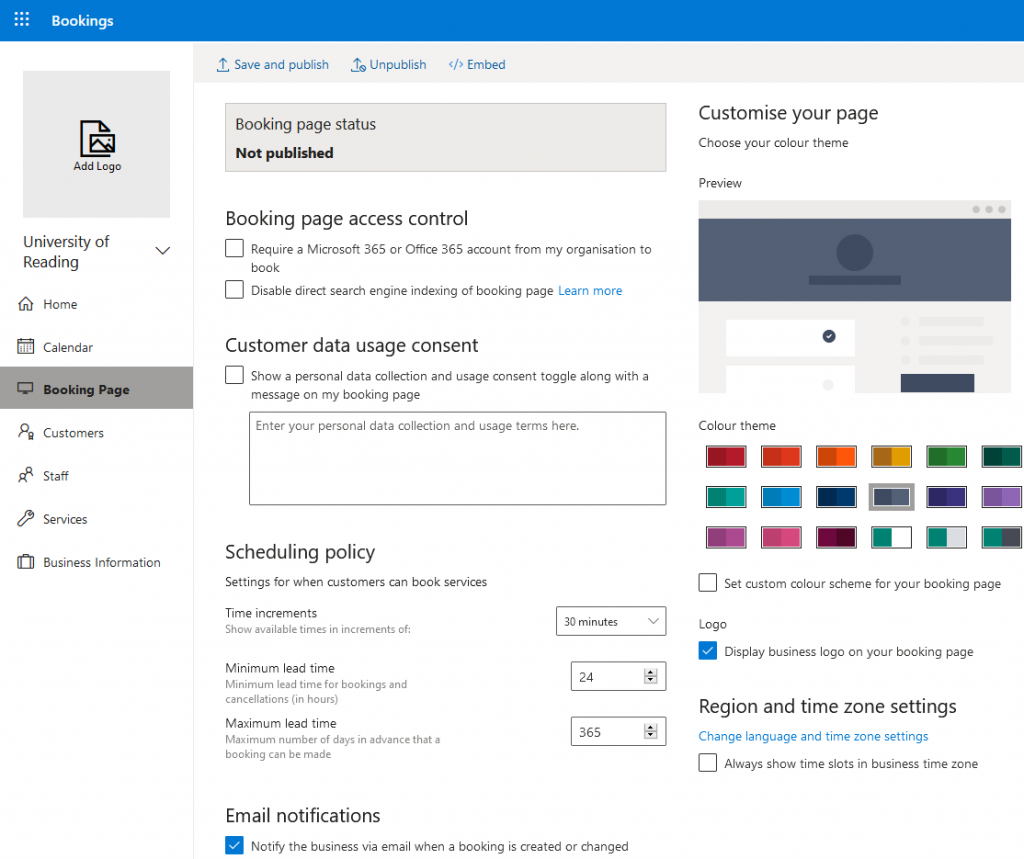Viewport: 1024px width, 859px height.
Task: Click Save and publish button
Action: [273, 65]
